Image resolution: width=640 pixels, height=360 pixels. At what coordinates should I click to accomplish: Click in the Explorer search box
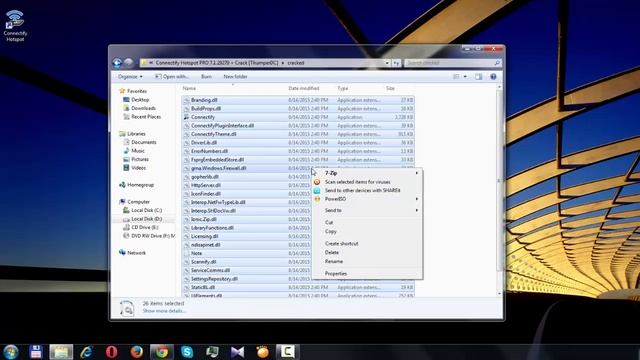tap(452, 63)
